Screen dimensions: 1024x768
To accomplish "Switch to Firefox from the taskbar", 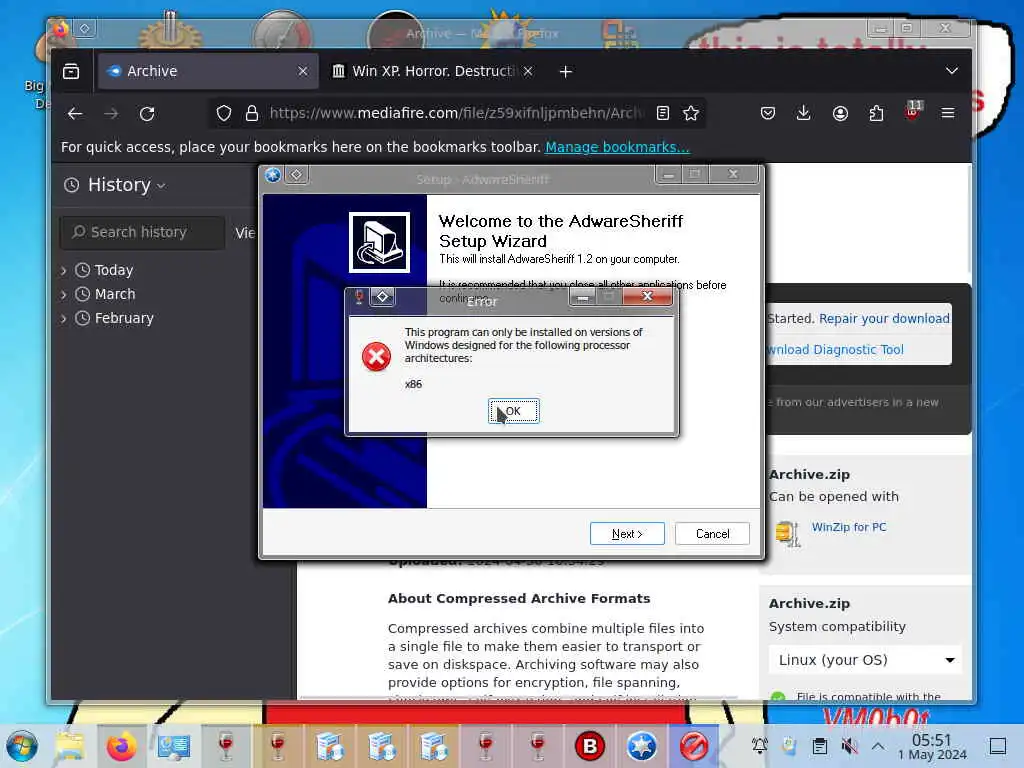I will click(x=121, y=746).
